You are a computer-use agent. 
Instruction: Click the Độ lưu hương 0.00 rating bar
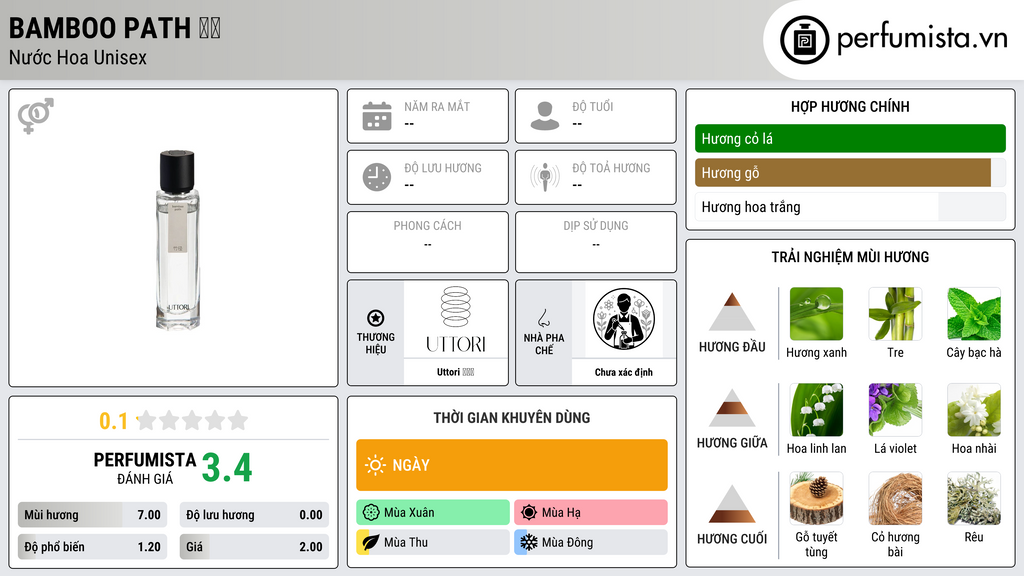point(254,515)
